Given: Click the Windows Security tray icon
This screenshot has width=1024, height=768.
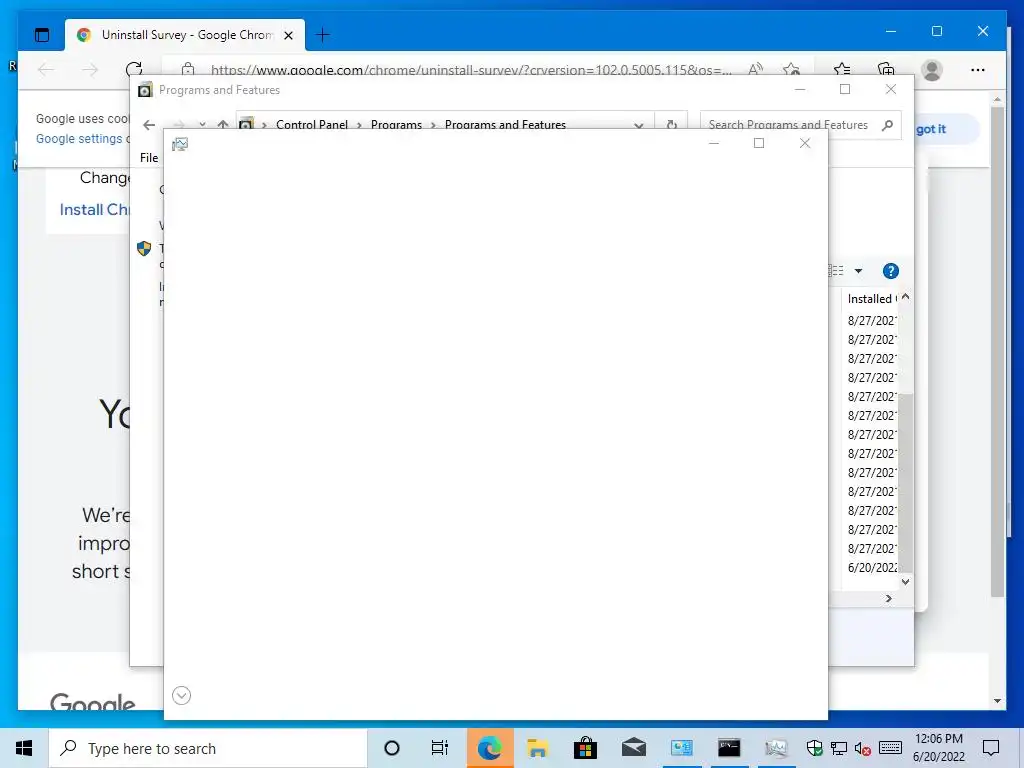Looking at the screenshot, I should tap(814, 748).
